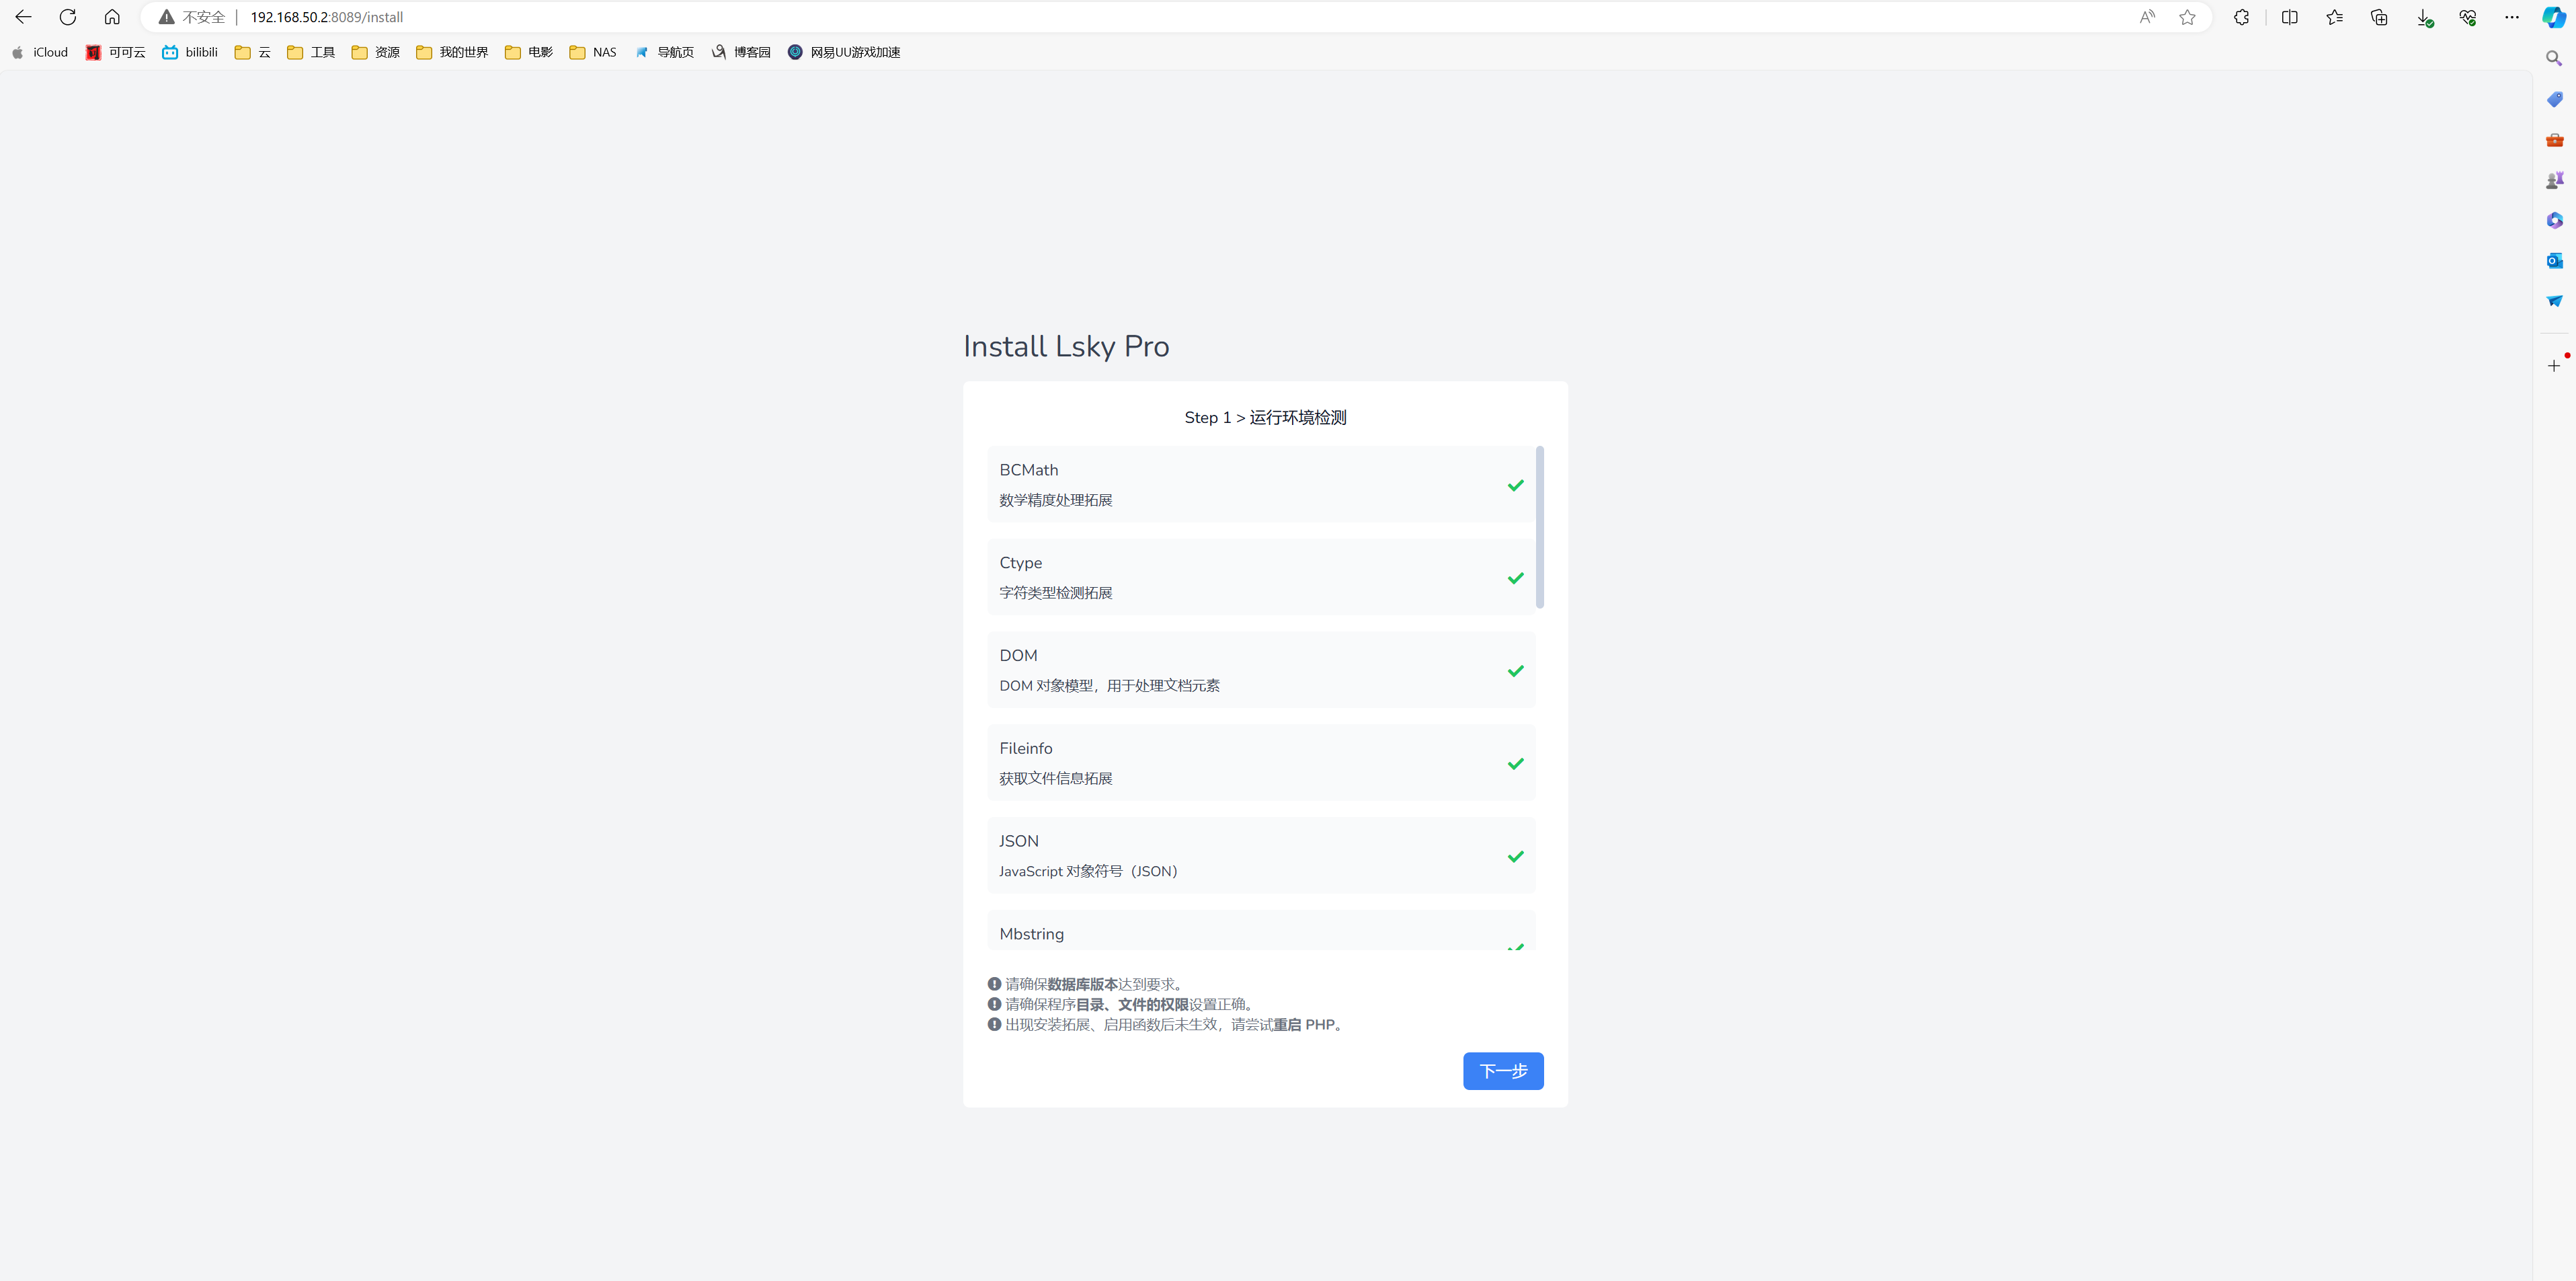Click the 字符类型检测拓展 description
Viewport: 2576px width, 1281px height.
coord(1056,593)
